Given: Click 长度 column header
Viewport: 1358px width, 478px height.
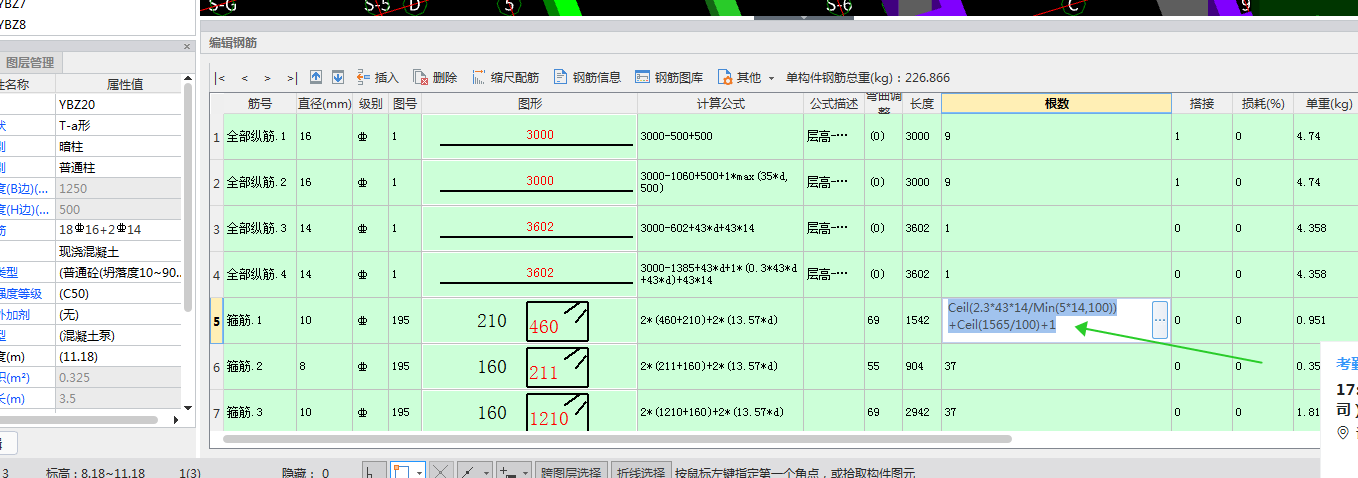Looking at the screenshot, I should click(921, 103).
